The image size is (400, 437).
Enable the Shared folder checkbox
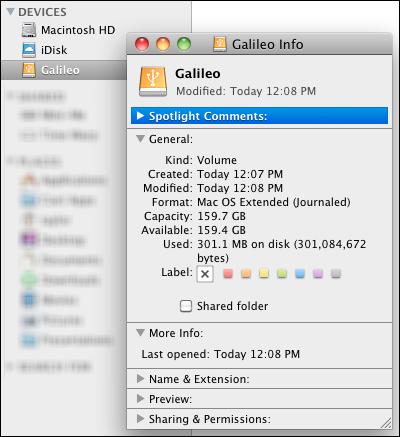pos(186,306)
